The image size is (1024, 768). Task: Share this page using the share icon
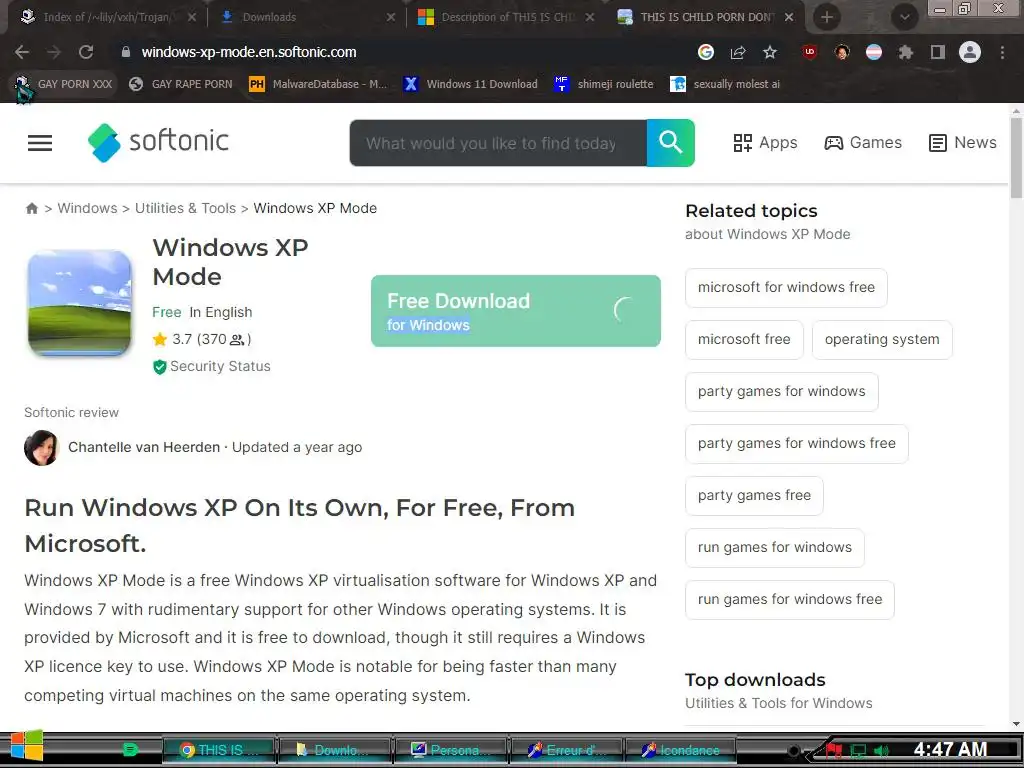coord(738,52)
